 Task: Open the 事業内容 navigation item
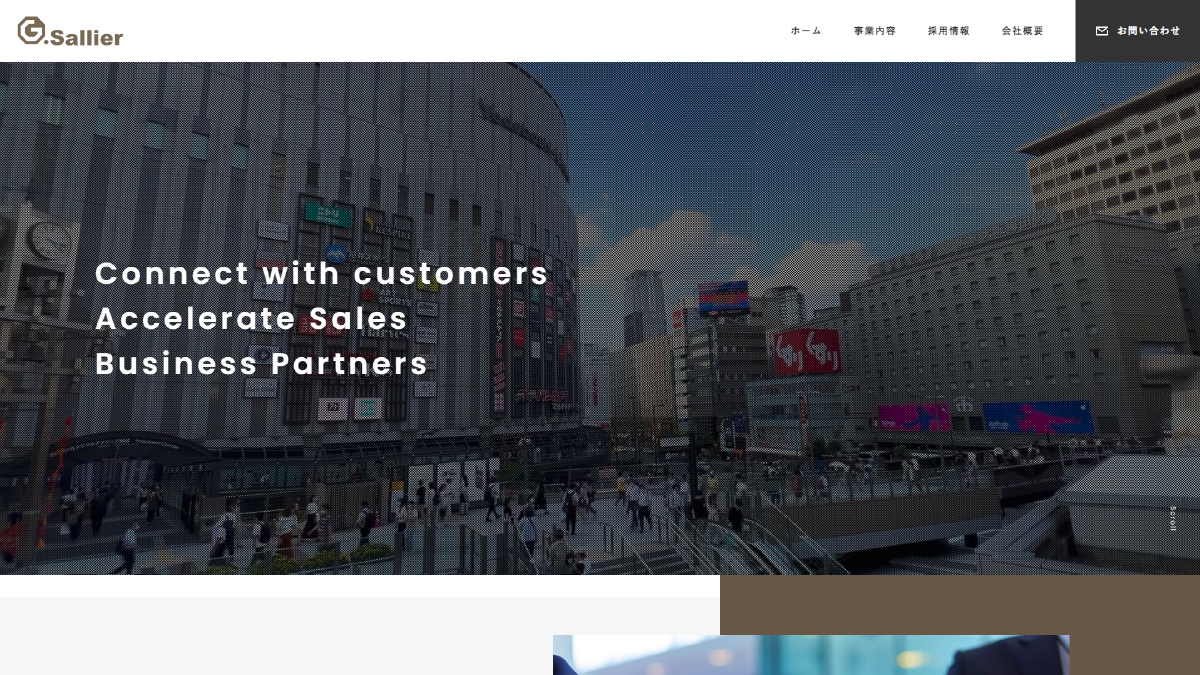click(x=875, y=31)
